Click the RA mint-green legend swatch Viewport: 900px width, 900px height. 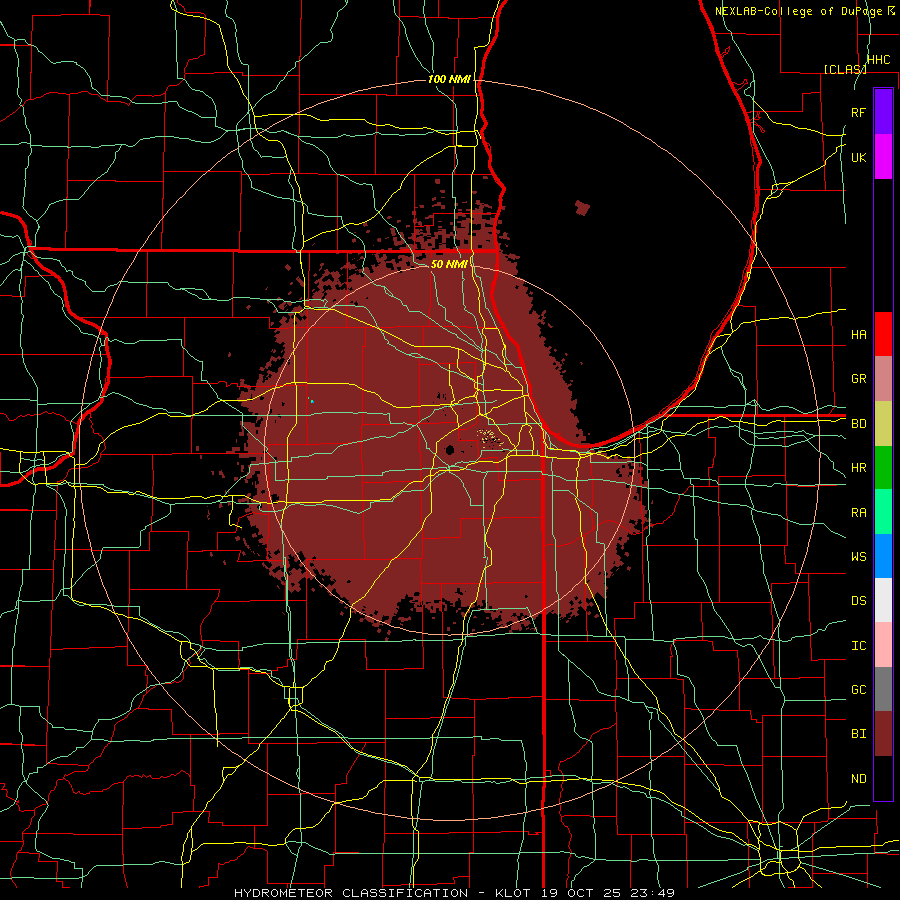[x=883, y=512]
